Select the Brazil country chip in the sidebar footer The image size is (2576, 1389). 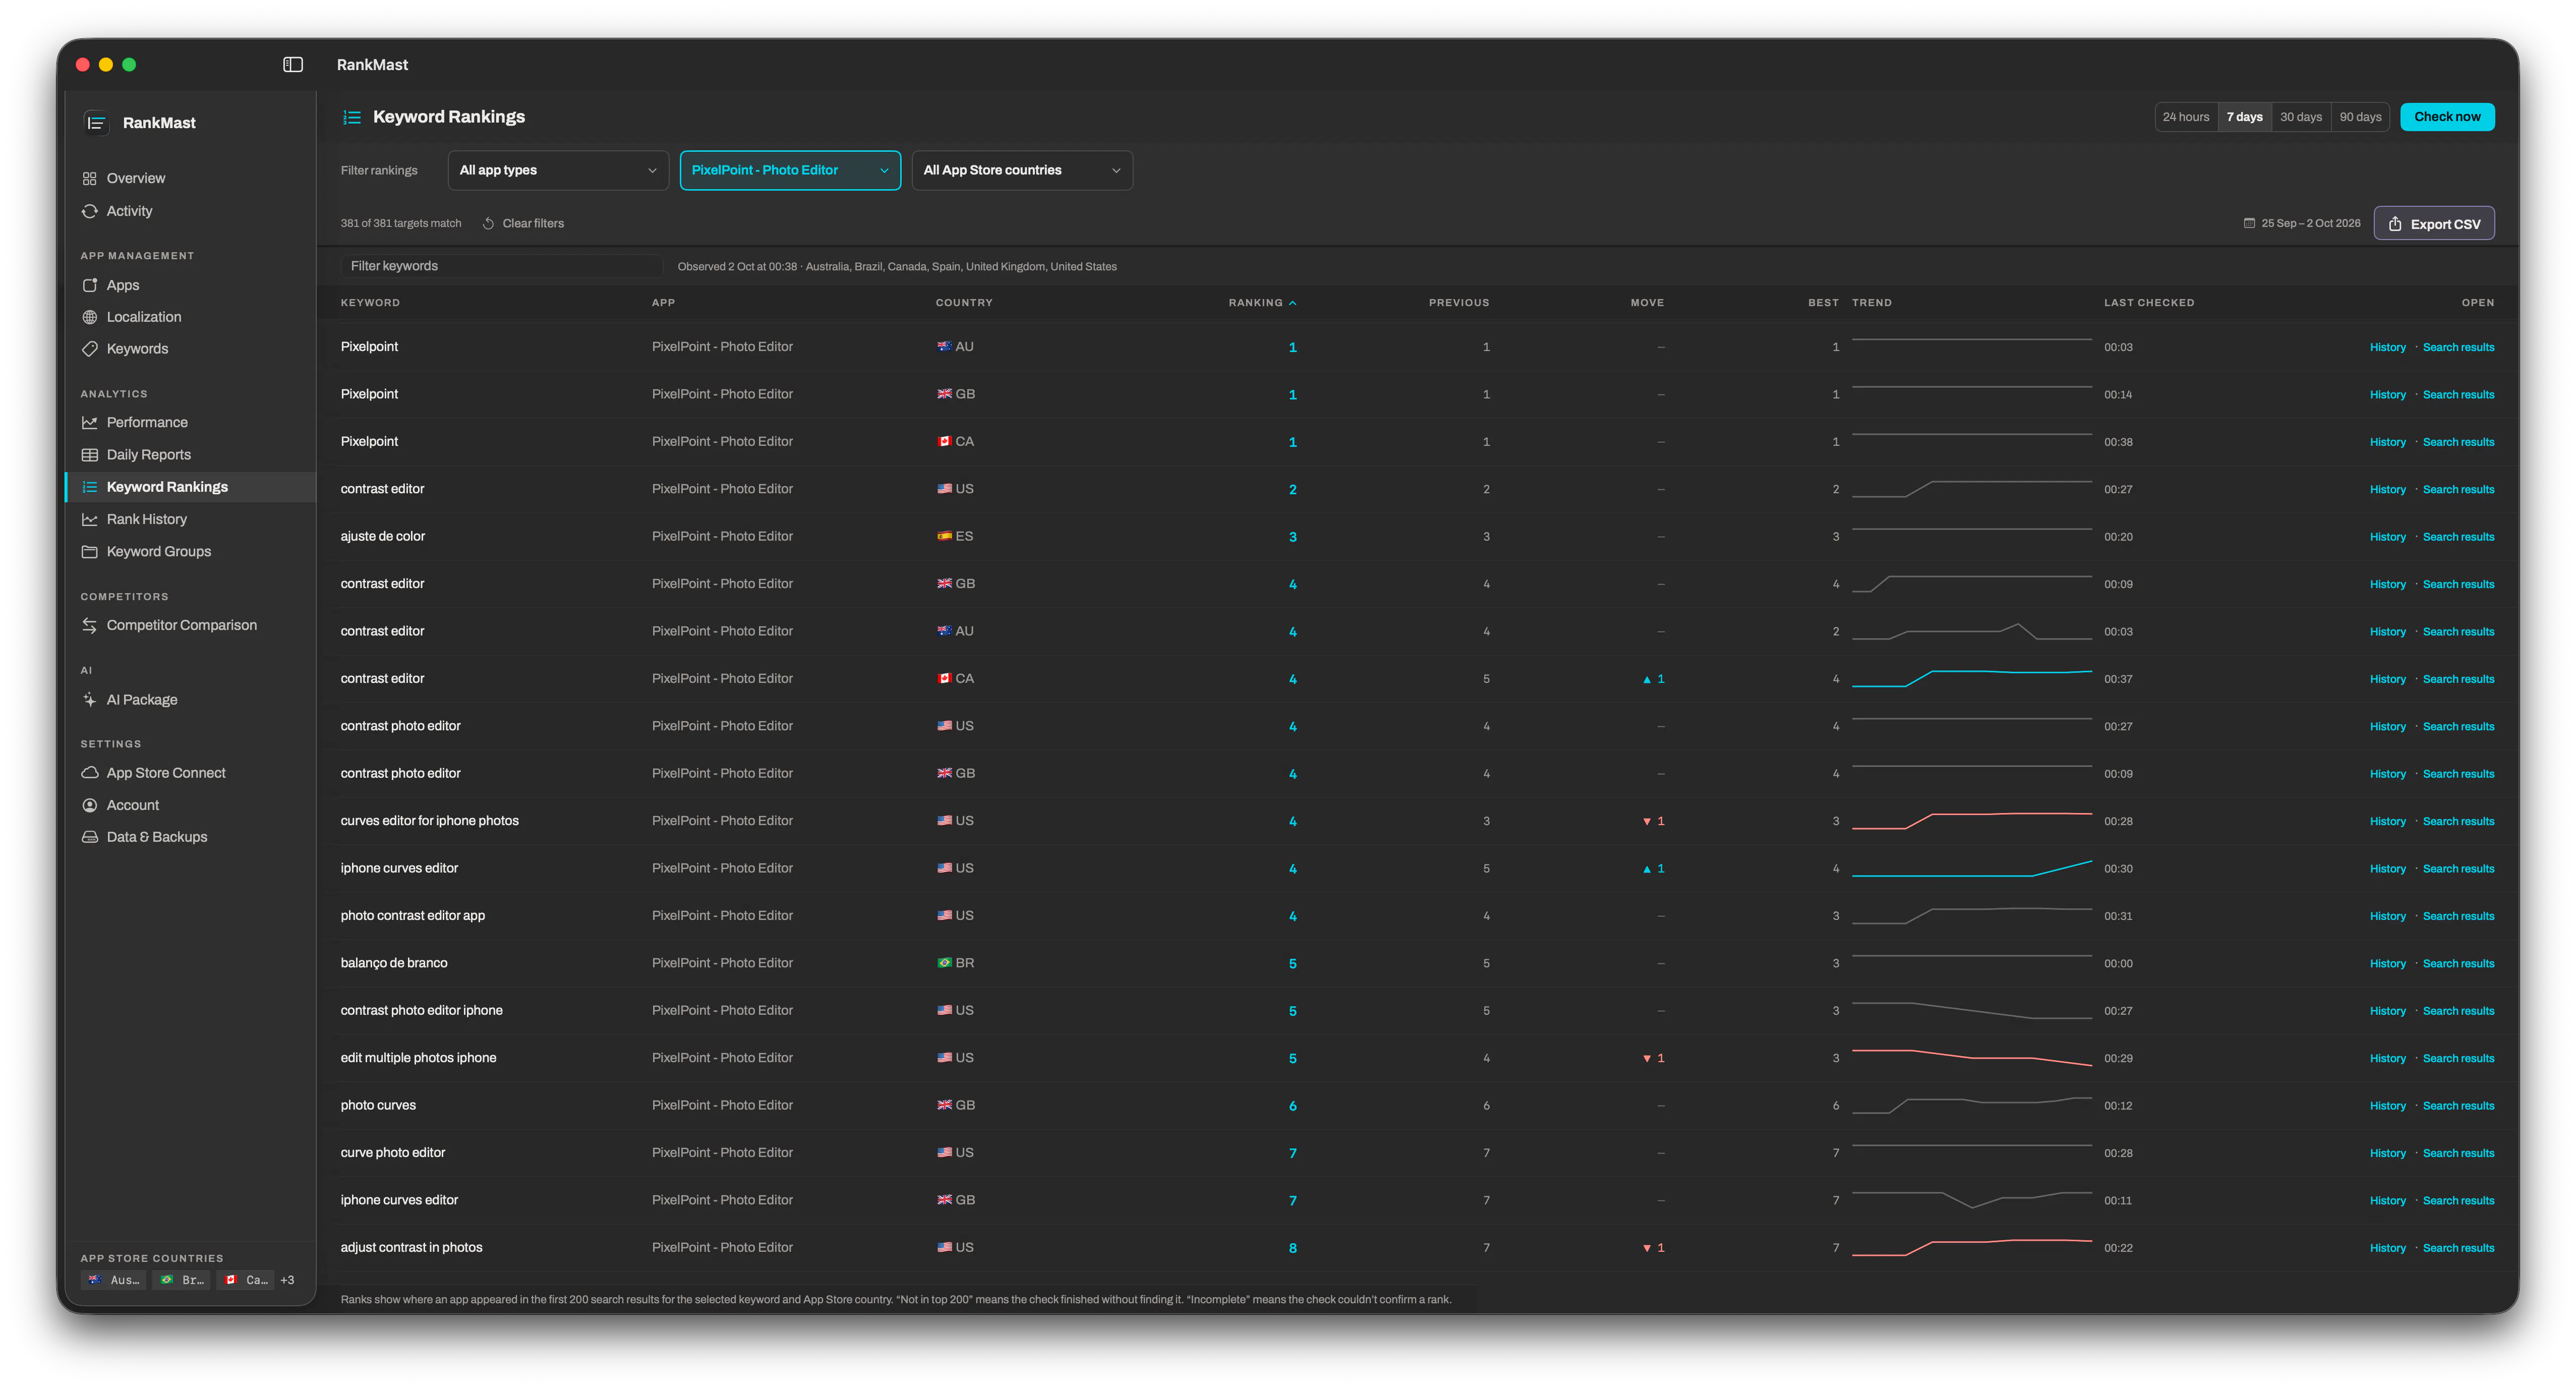click(x=182, y=1280)
